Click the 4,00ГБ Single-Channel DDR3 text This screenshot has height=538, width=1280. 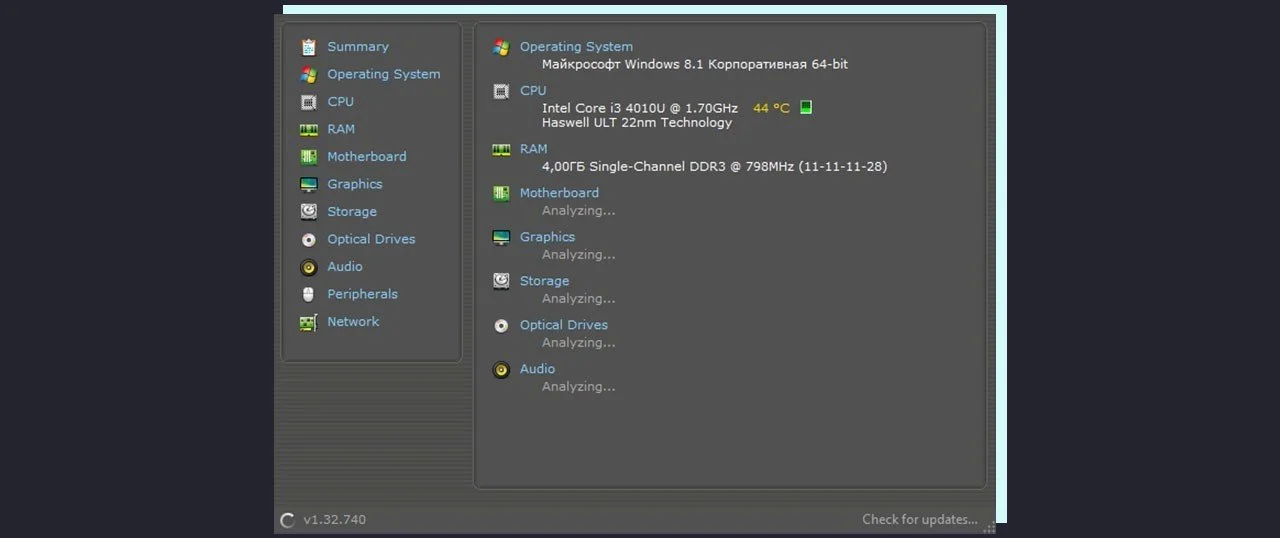tap(714, 167)
